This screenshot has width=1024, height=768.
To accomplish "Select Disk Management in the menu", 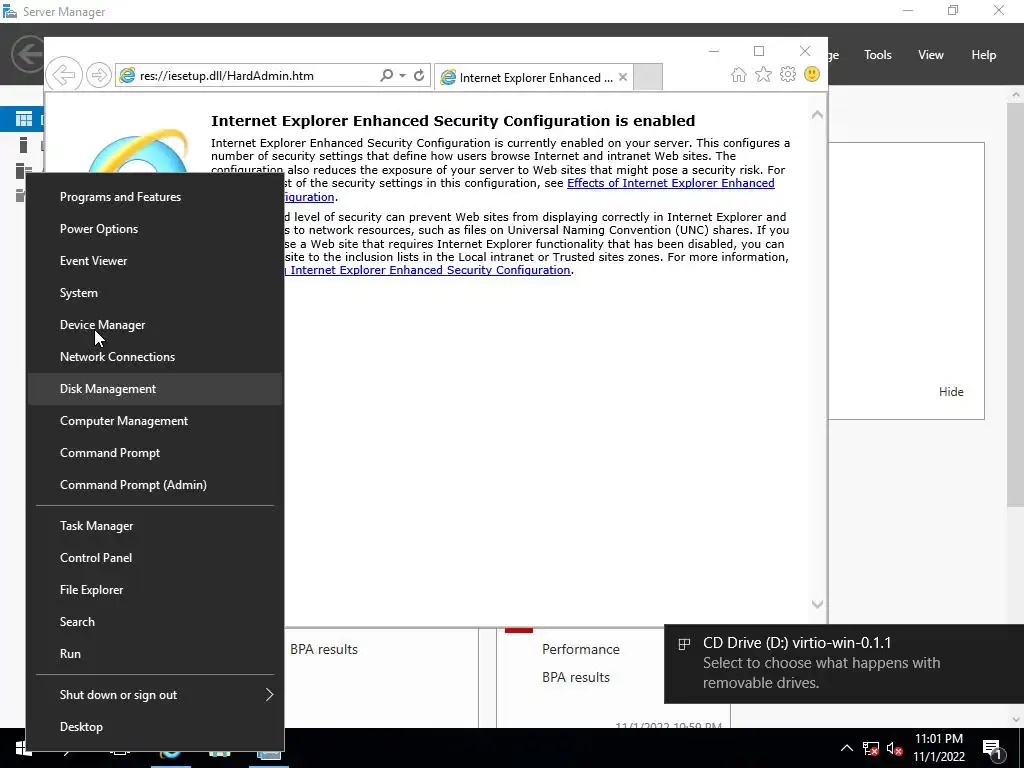I will 155,389.
